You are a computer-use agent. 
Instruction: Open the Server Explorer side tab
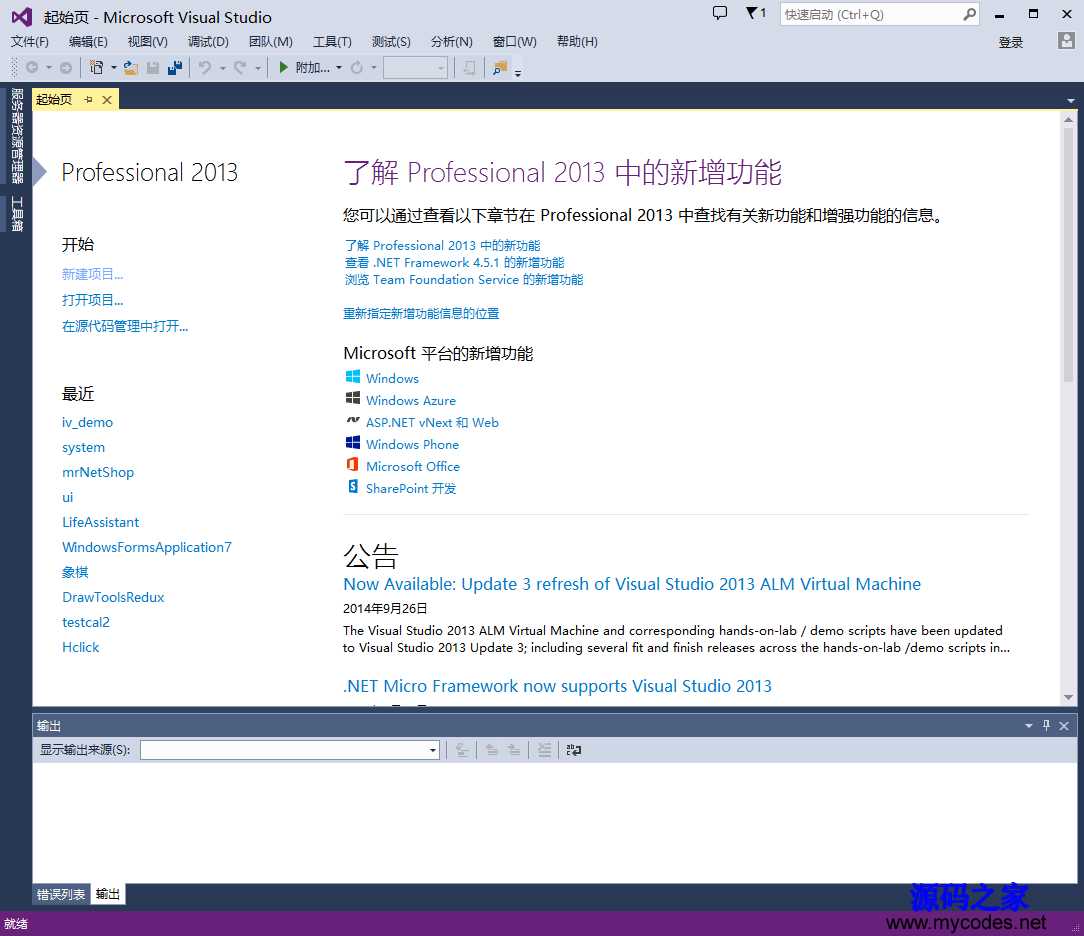(x=17, y=135)
